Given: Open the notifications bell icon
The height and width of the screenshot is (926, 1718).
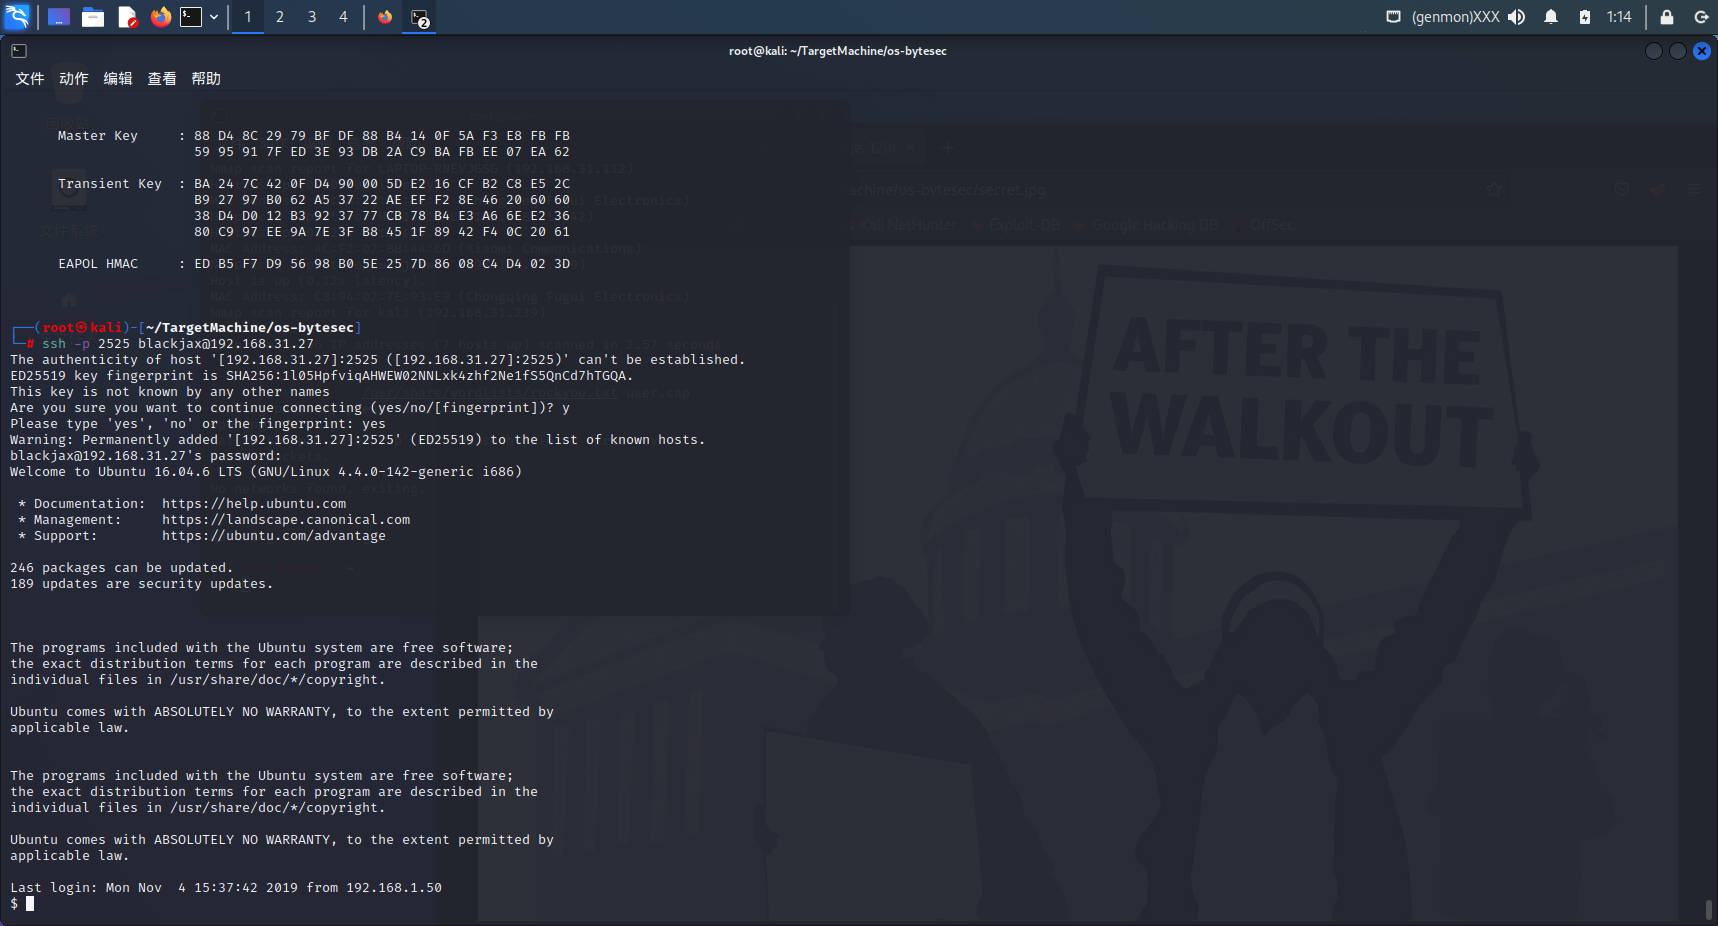Looking at the screenshot, I should click(x=1551, y=17).
